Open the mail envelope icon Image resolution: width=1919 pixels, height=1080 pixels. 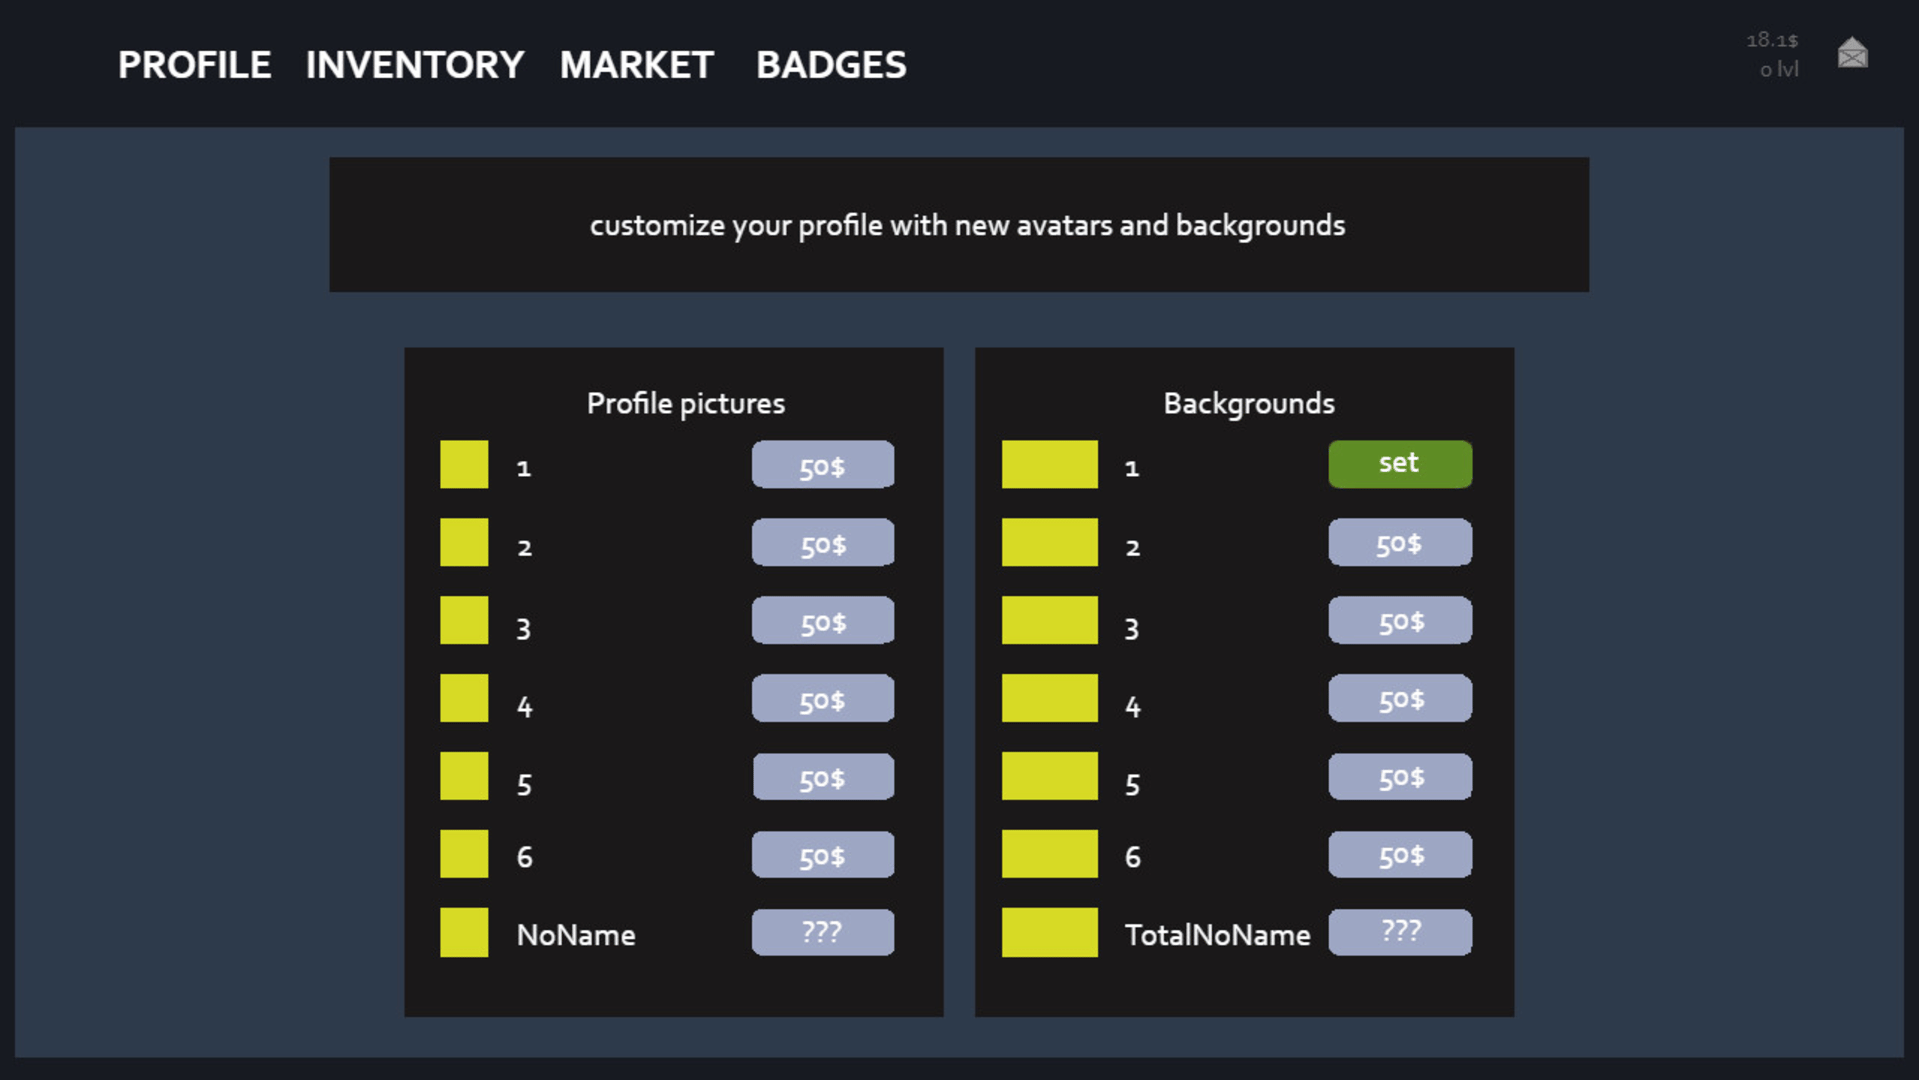tap(1852, 53)
